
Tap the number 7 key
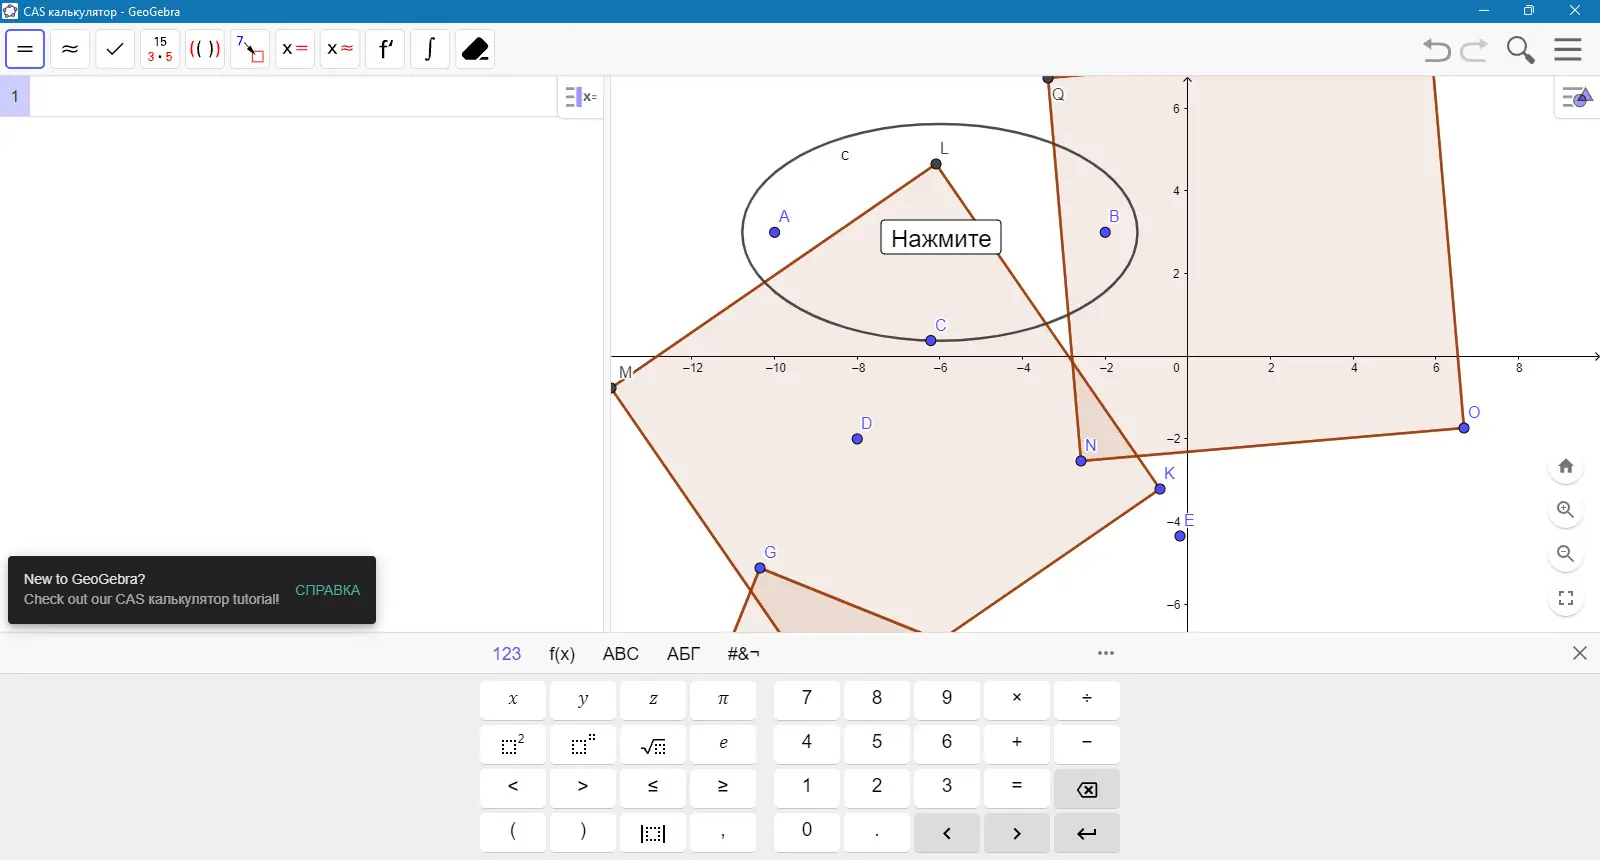click(x=807, y=700)
